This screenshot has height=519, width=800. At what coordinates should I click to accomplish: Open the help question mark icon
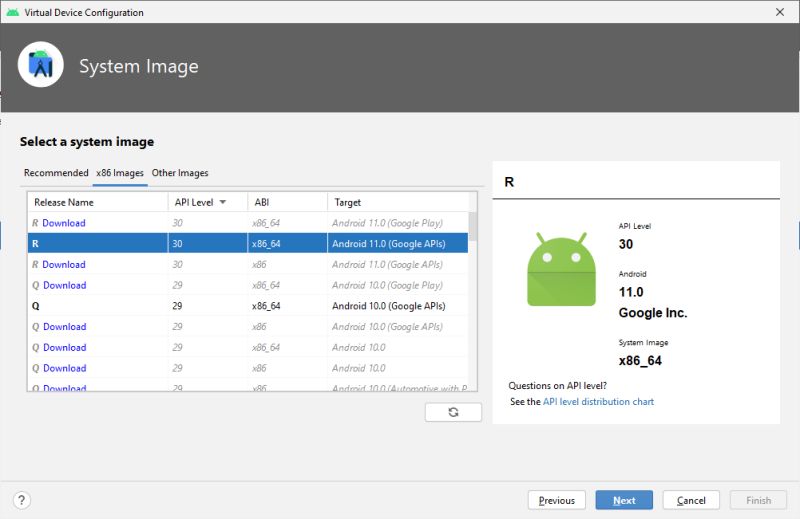21,500
